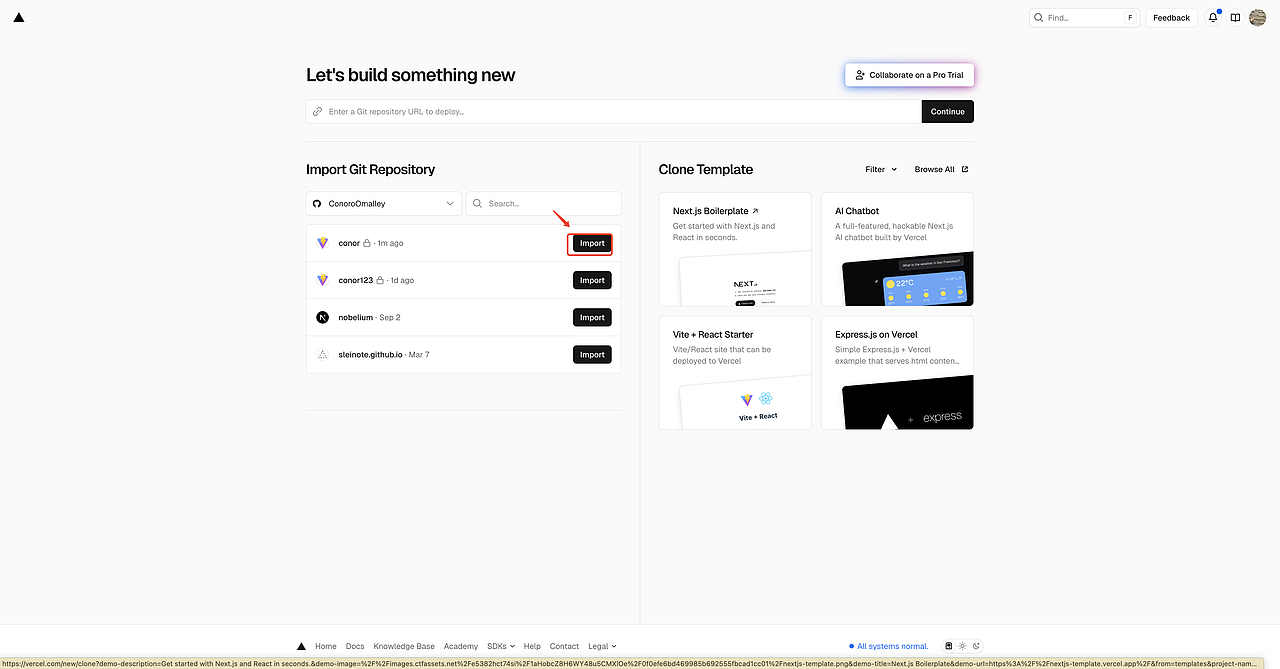
Task: Open the user avatar menu
Action: [x=1258, y=17]
